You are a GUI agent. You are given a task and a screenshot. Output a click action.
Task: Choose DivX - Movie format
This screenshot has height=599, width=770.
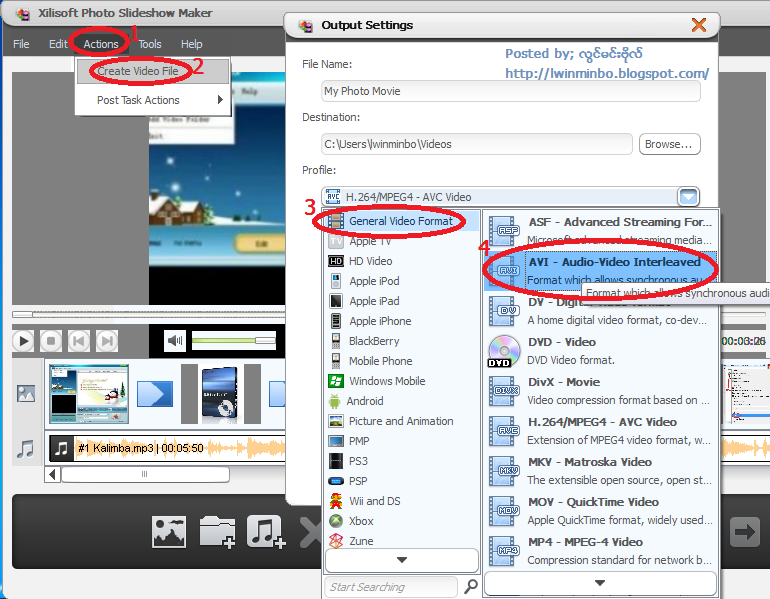point(600,391)
